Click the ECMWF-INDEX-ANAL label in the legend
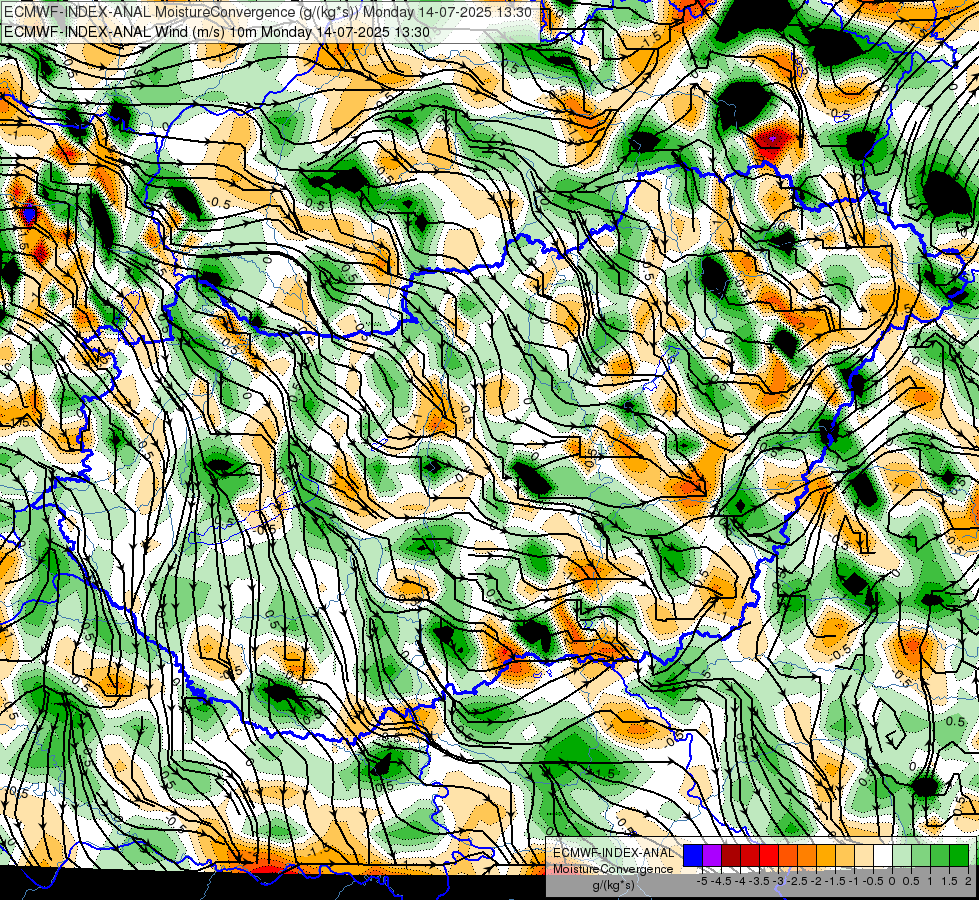Viewport: 979px width, 900px height. click(613, 853)
